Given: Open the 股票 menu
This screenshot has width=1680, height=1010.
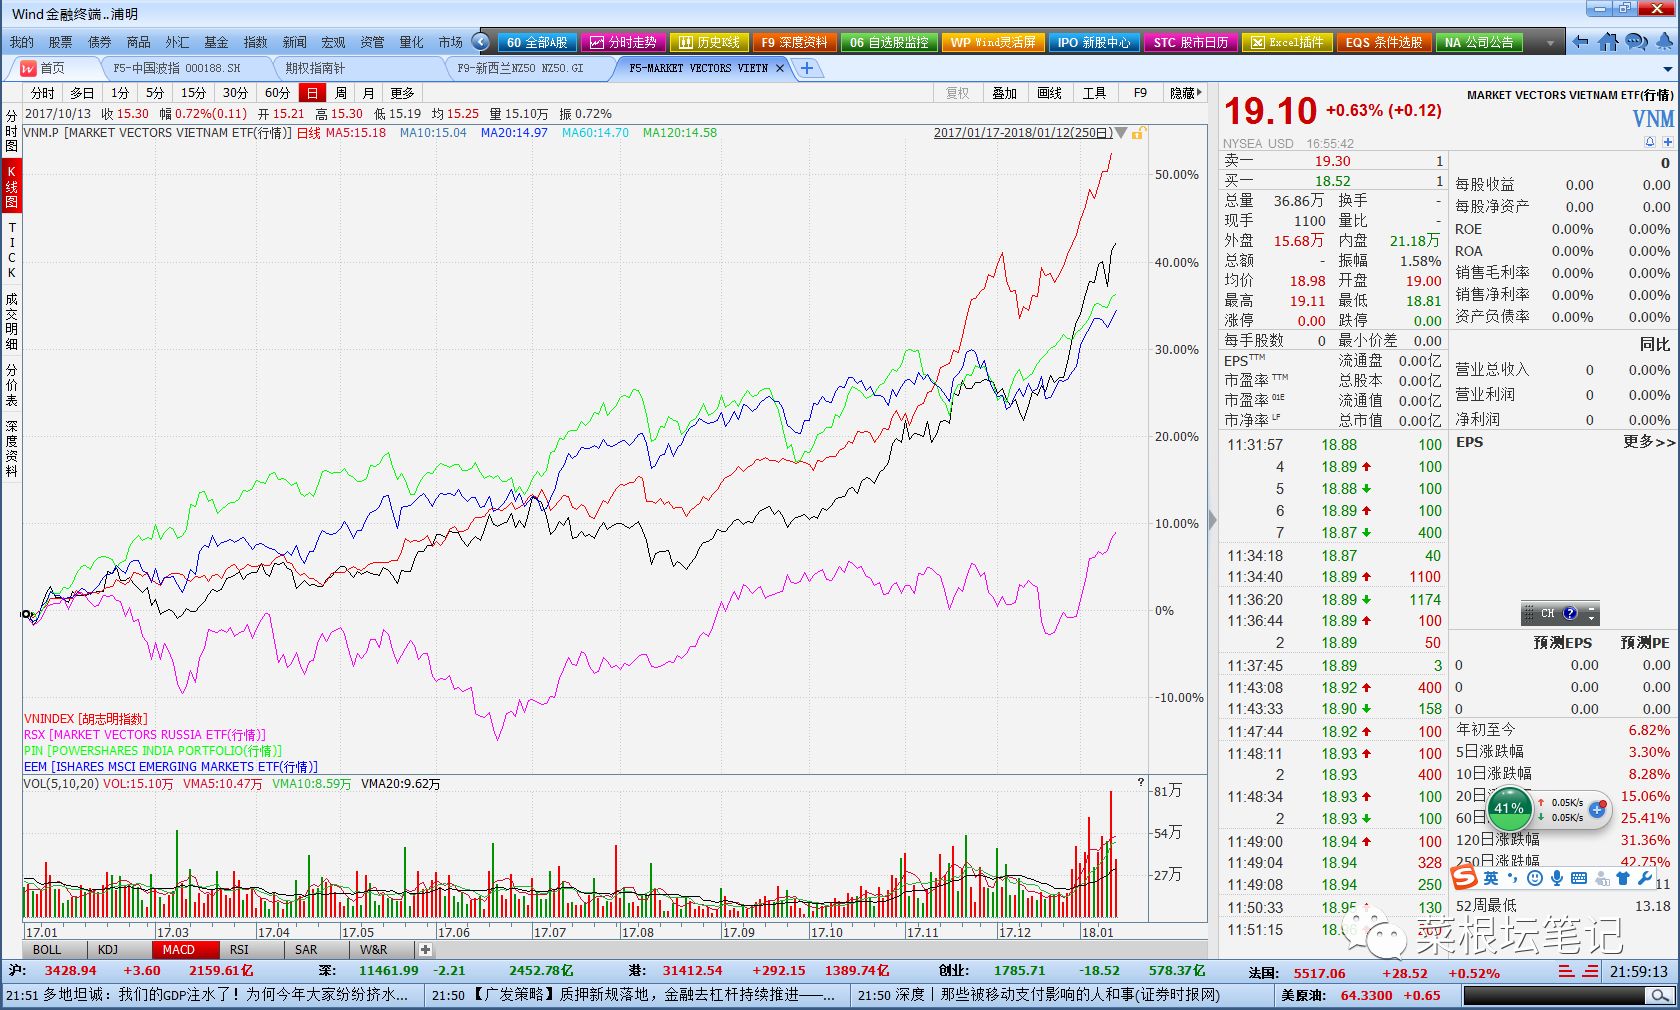Looking at the screenshot, I should 60,42.
